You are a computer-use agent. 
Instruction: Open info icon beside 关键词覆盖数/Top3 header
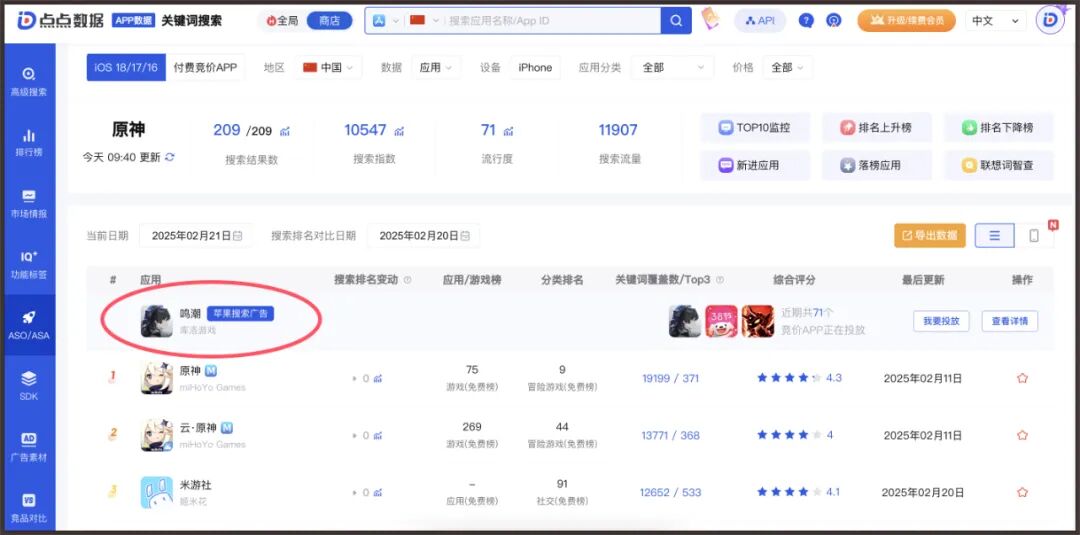pyautogui.click(x=720, y=280)
